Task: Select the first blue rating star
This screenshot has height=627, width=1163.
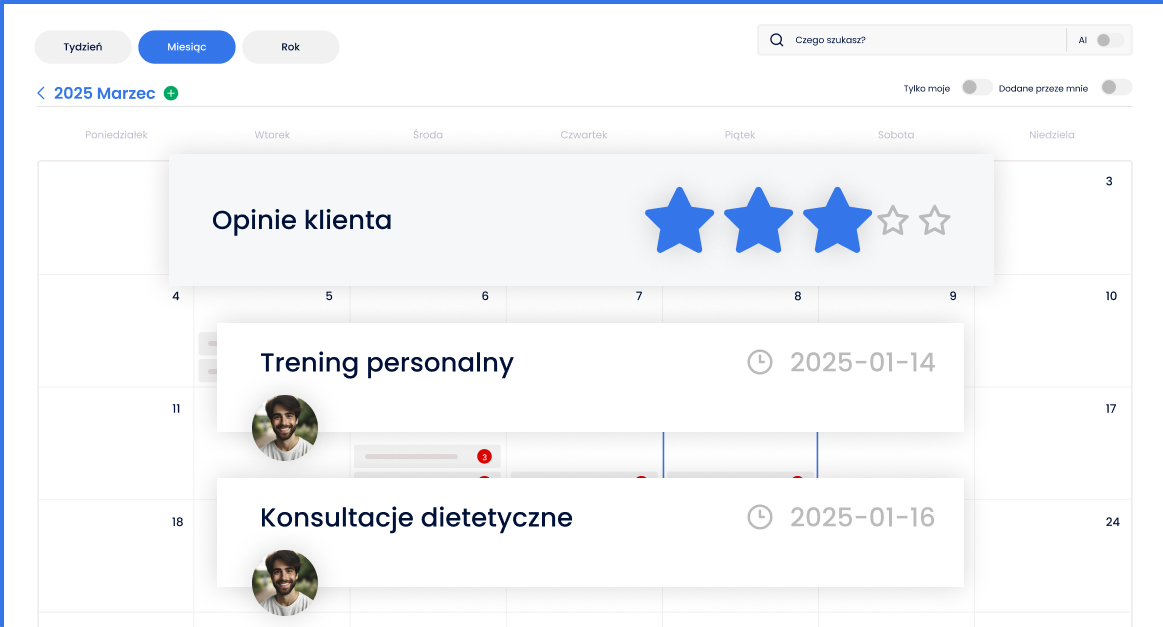Action: click(680, 220)
